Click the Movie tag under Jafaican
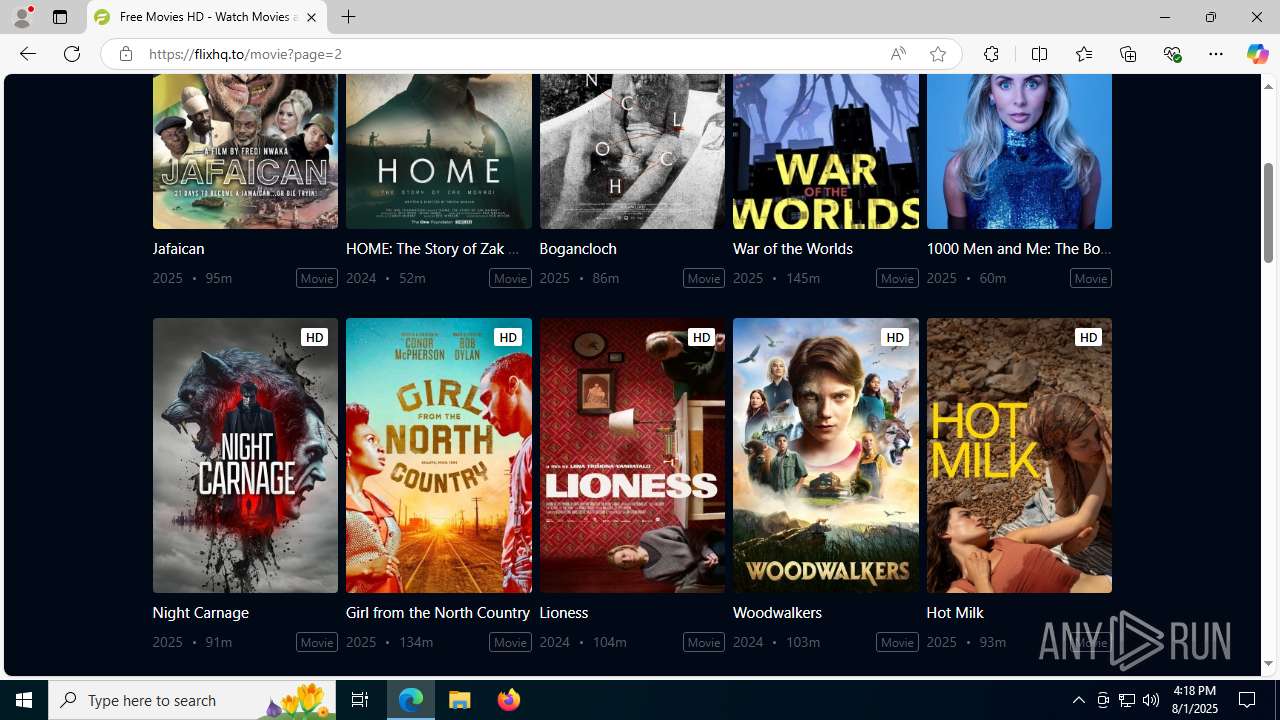 click(317, 278)
